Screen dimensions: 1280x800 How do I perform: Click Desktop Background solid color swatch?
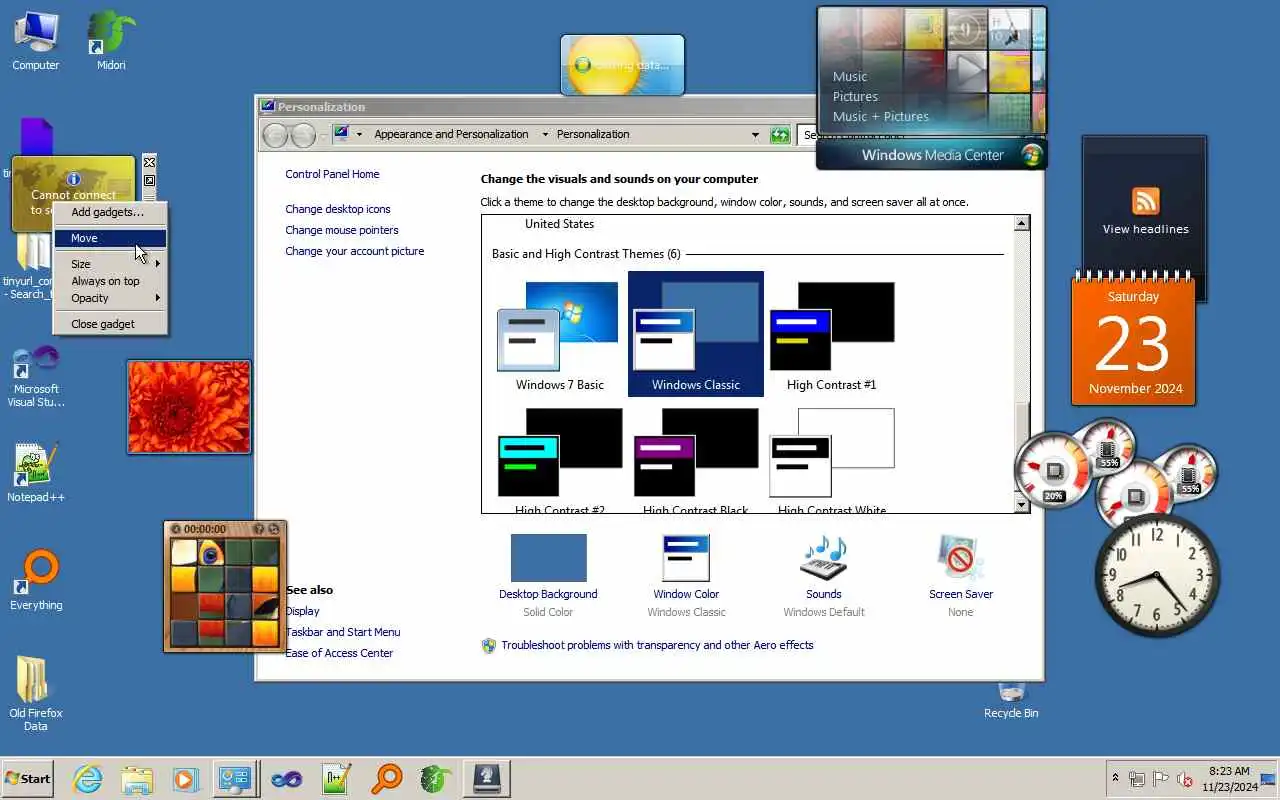click(x=549, y=558)
